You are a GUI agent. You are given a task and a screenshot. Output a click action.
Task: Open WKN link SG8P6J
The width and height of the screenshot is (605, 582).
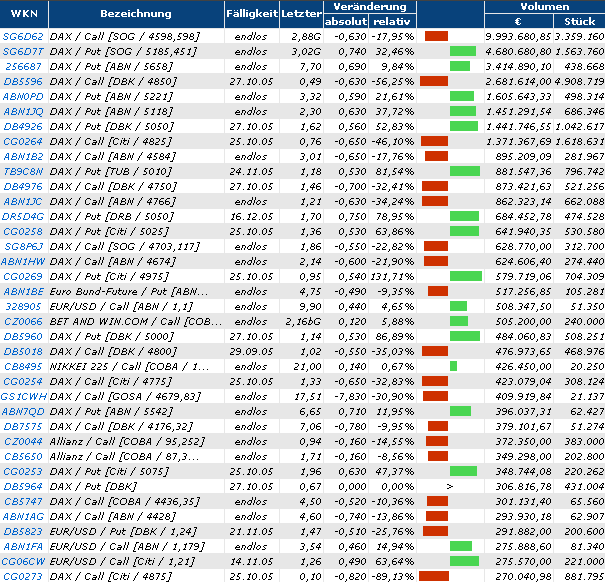pyautogui.click(x=23, y=246)
